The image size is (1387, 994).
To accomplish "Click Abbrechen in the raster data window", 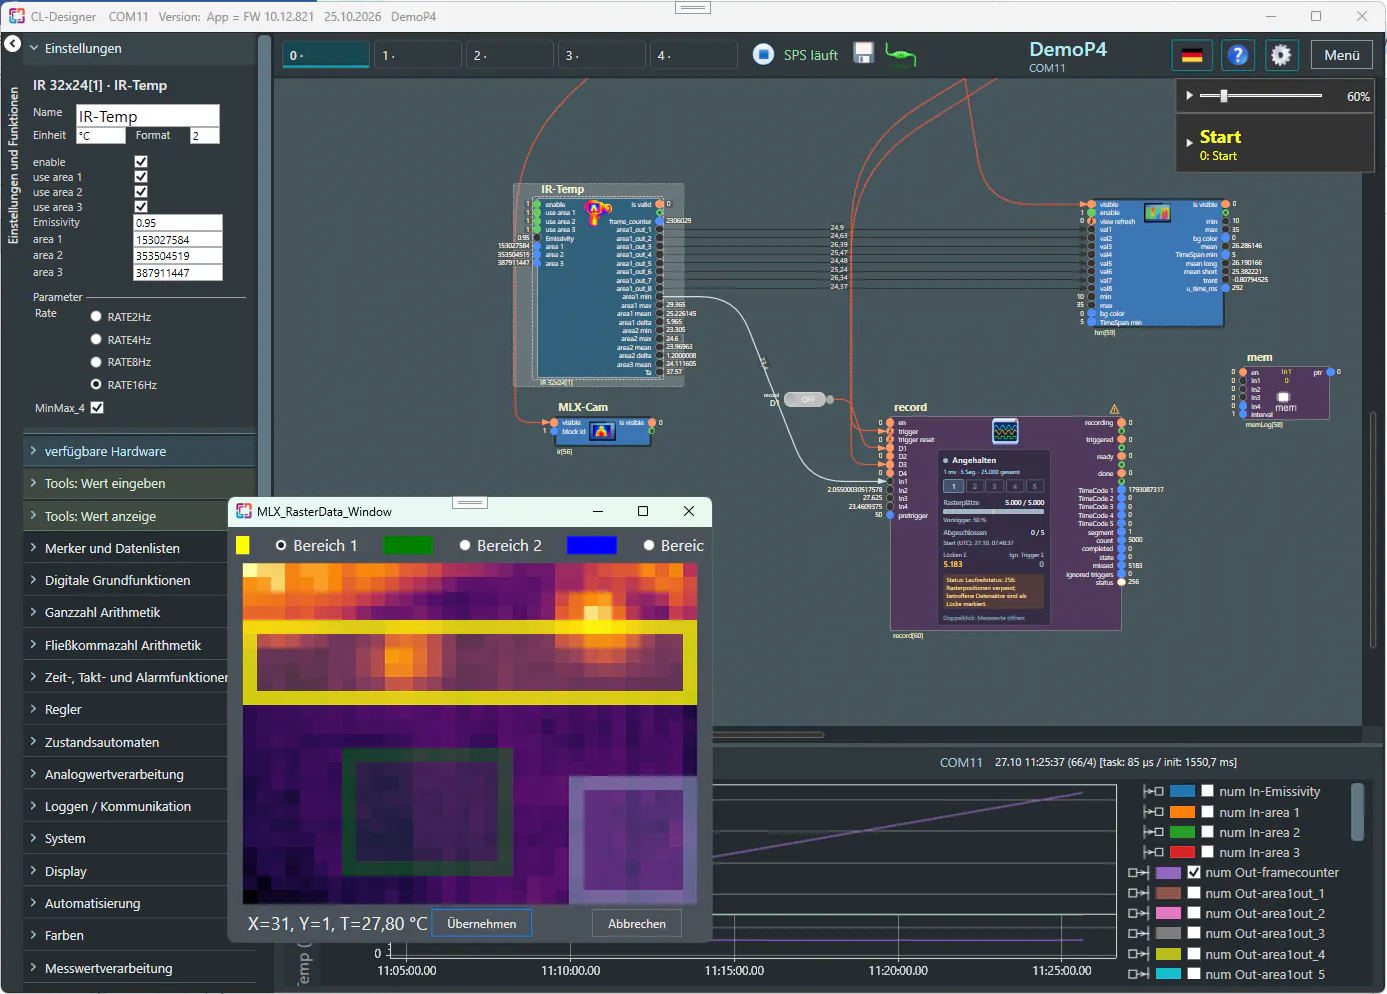I will 637,923.
